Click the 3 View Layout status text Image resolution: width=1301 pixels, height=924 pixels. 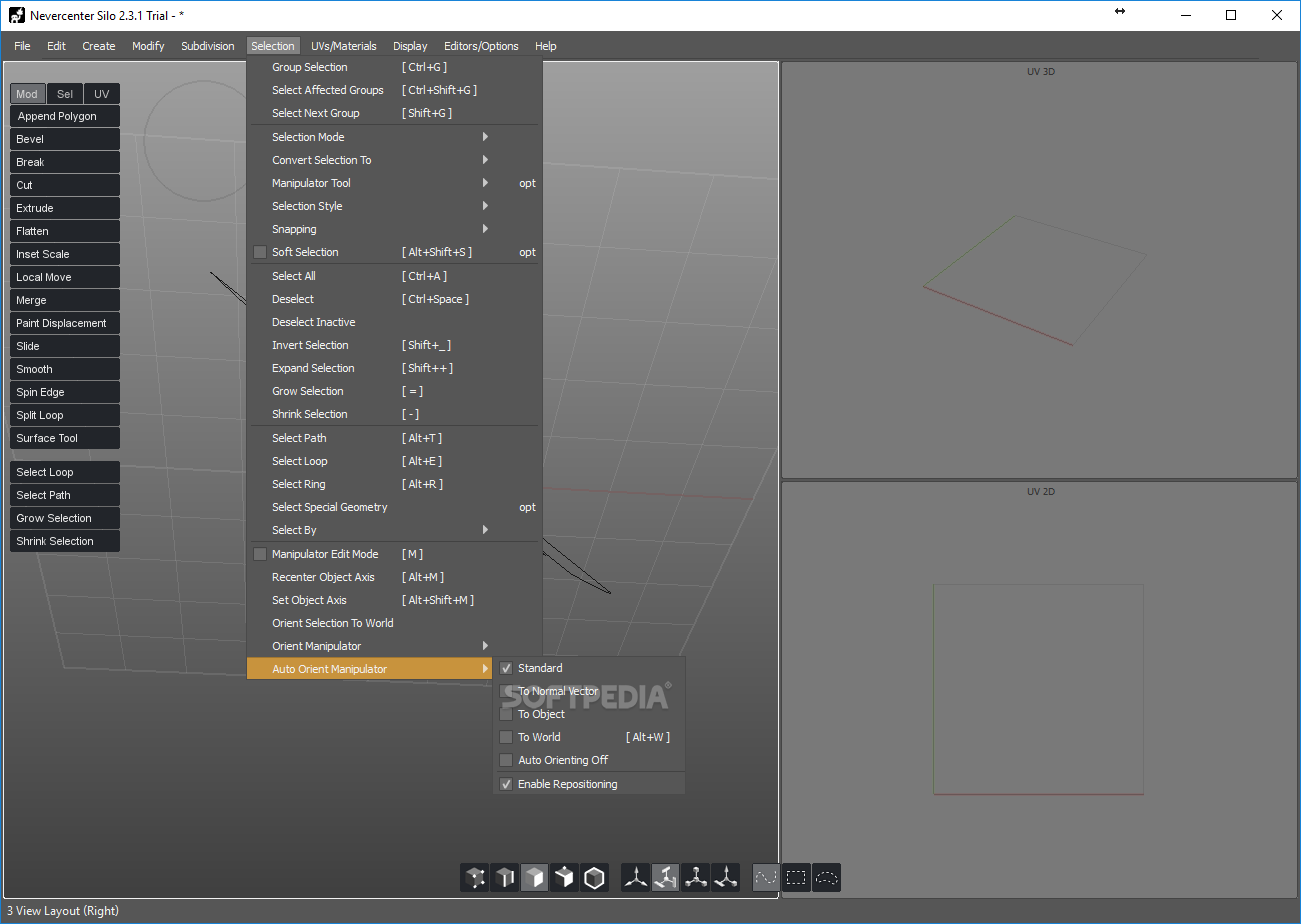[x=63, y=911]
